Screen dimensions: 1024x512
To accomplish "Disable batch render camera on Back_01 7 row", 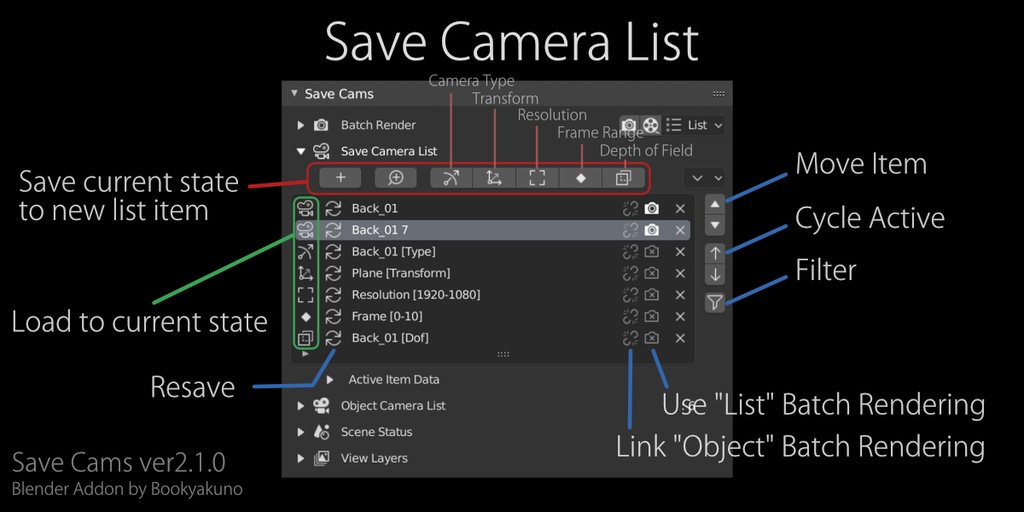I will 651,230.
